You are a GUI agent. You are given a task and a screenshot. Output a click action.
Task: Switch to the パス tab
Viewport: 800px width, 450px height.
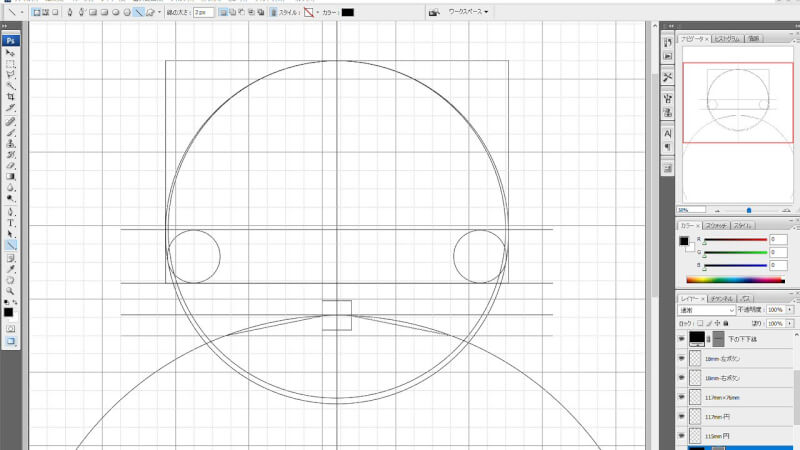pos(745,299)
